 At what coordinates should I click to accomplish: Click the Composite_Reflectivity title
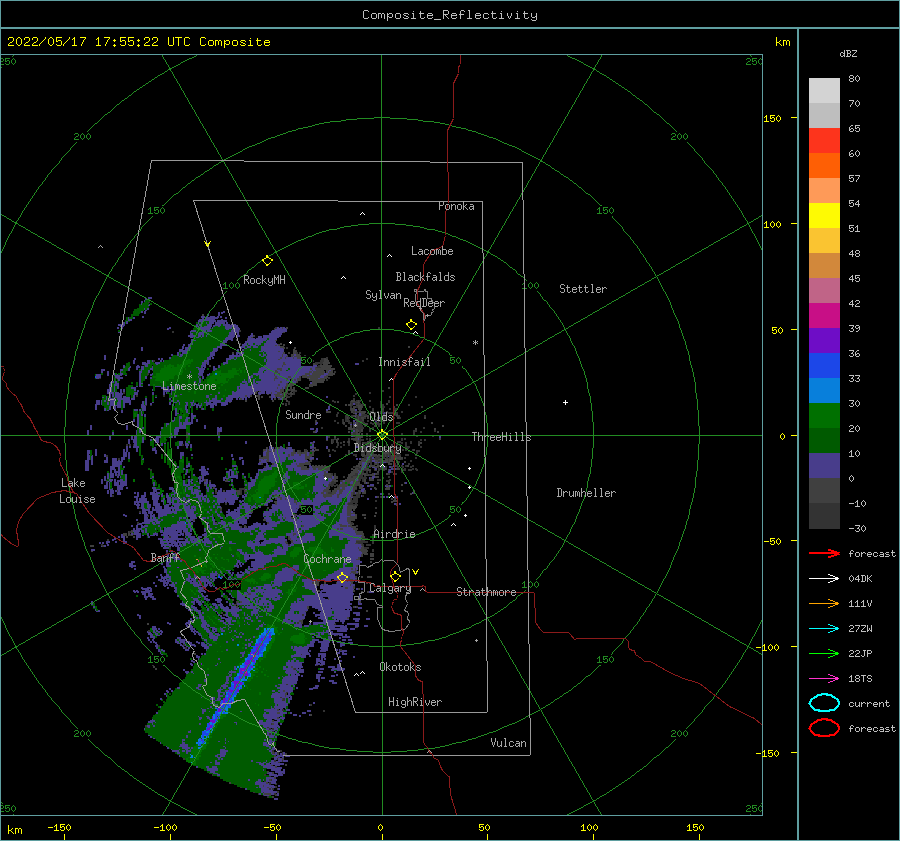tap(450, 15)
